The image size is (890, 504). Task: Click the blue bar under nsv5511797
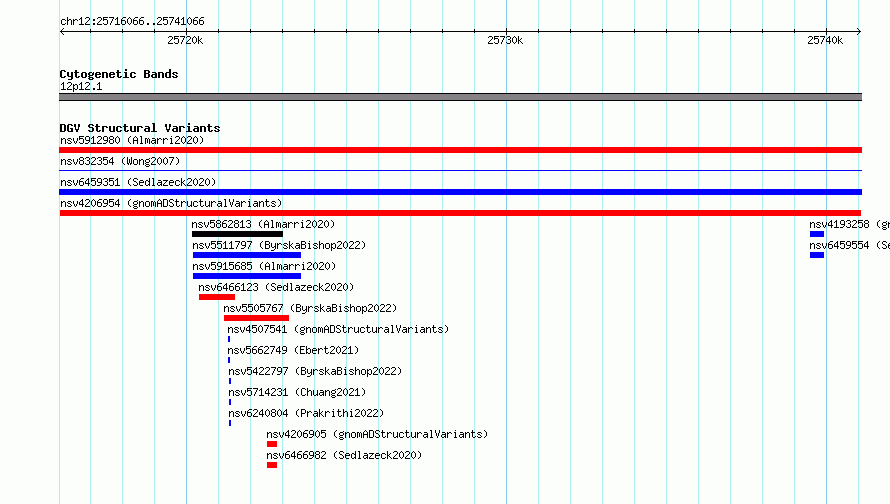247,255
